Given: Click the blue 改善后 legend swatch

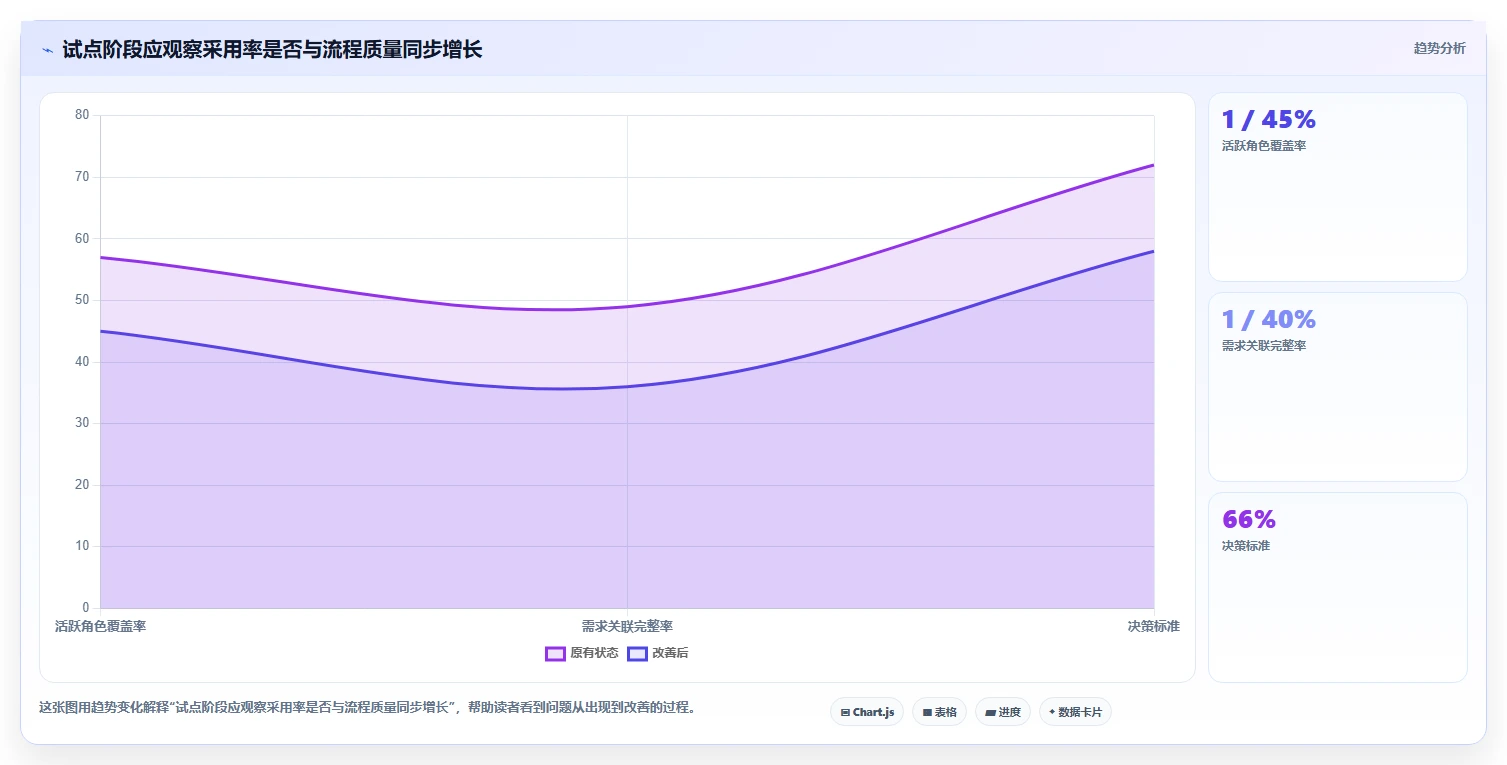Looking at the screenshot, I should coord(638,654).
